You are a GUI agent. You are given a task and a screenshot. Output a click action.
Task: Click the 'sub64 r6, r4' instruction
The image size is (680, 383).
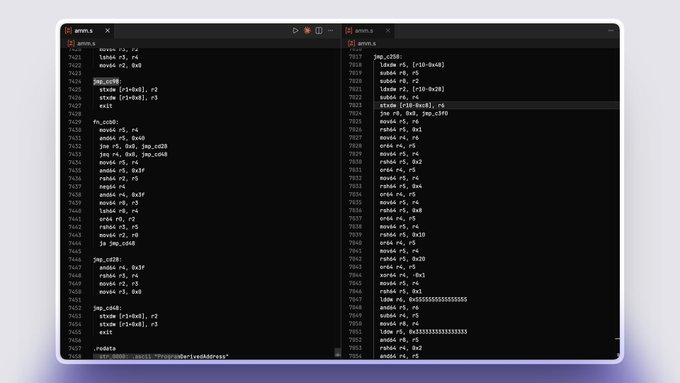coord(399,98)
